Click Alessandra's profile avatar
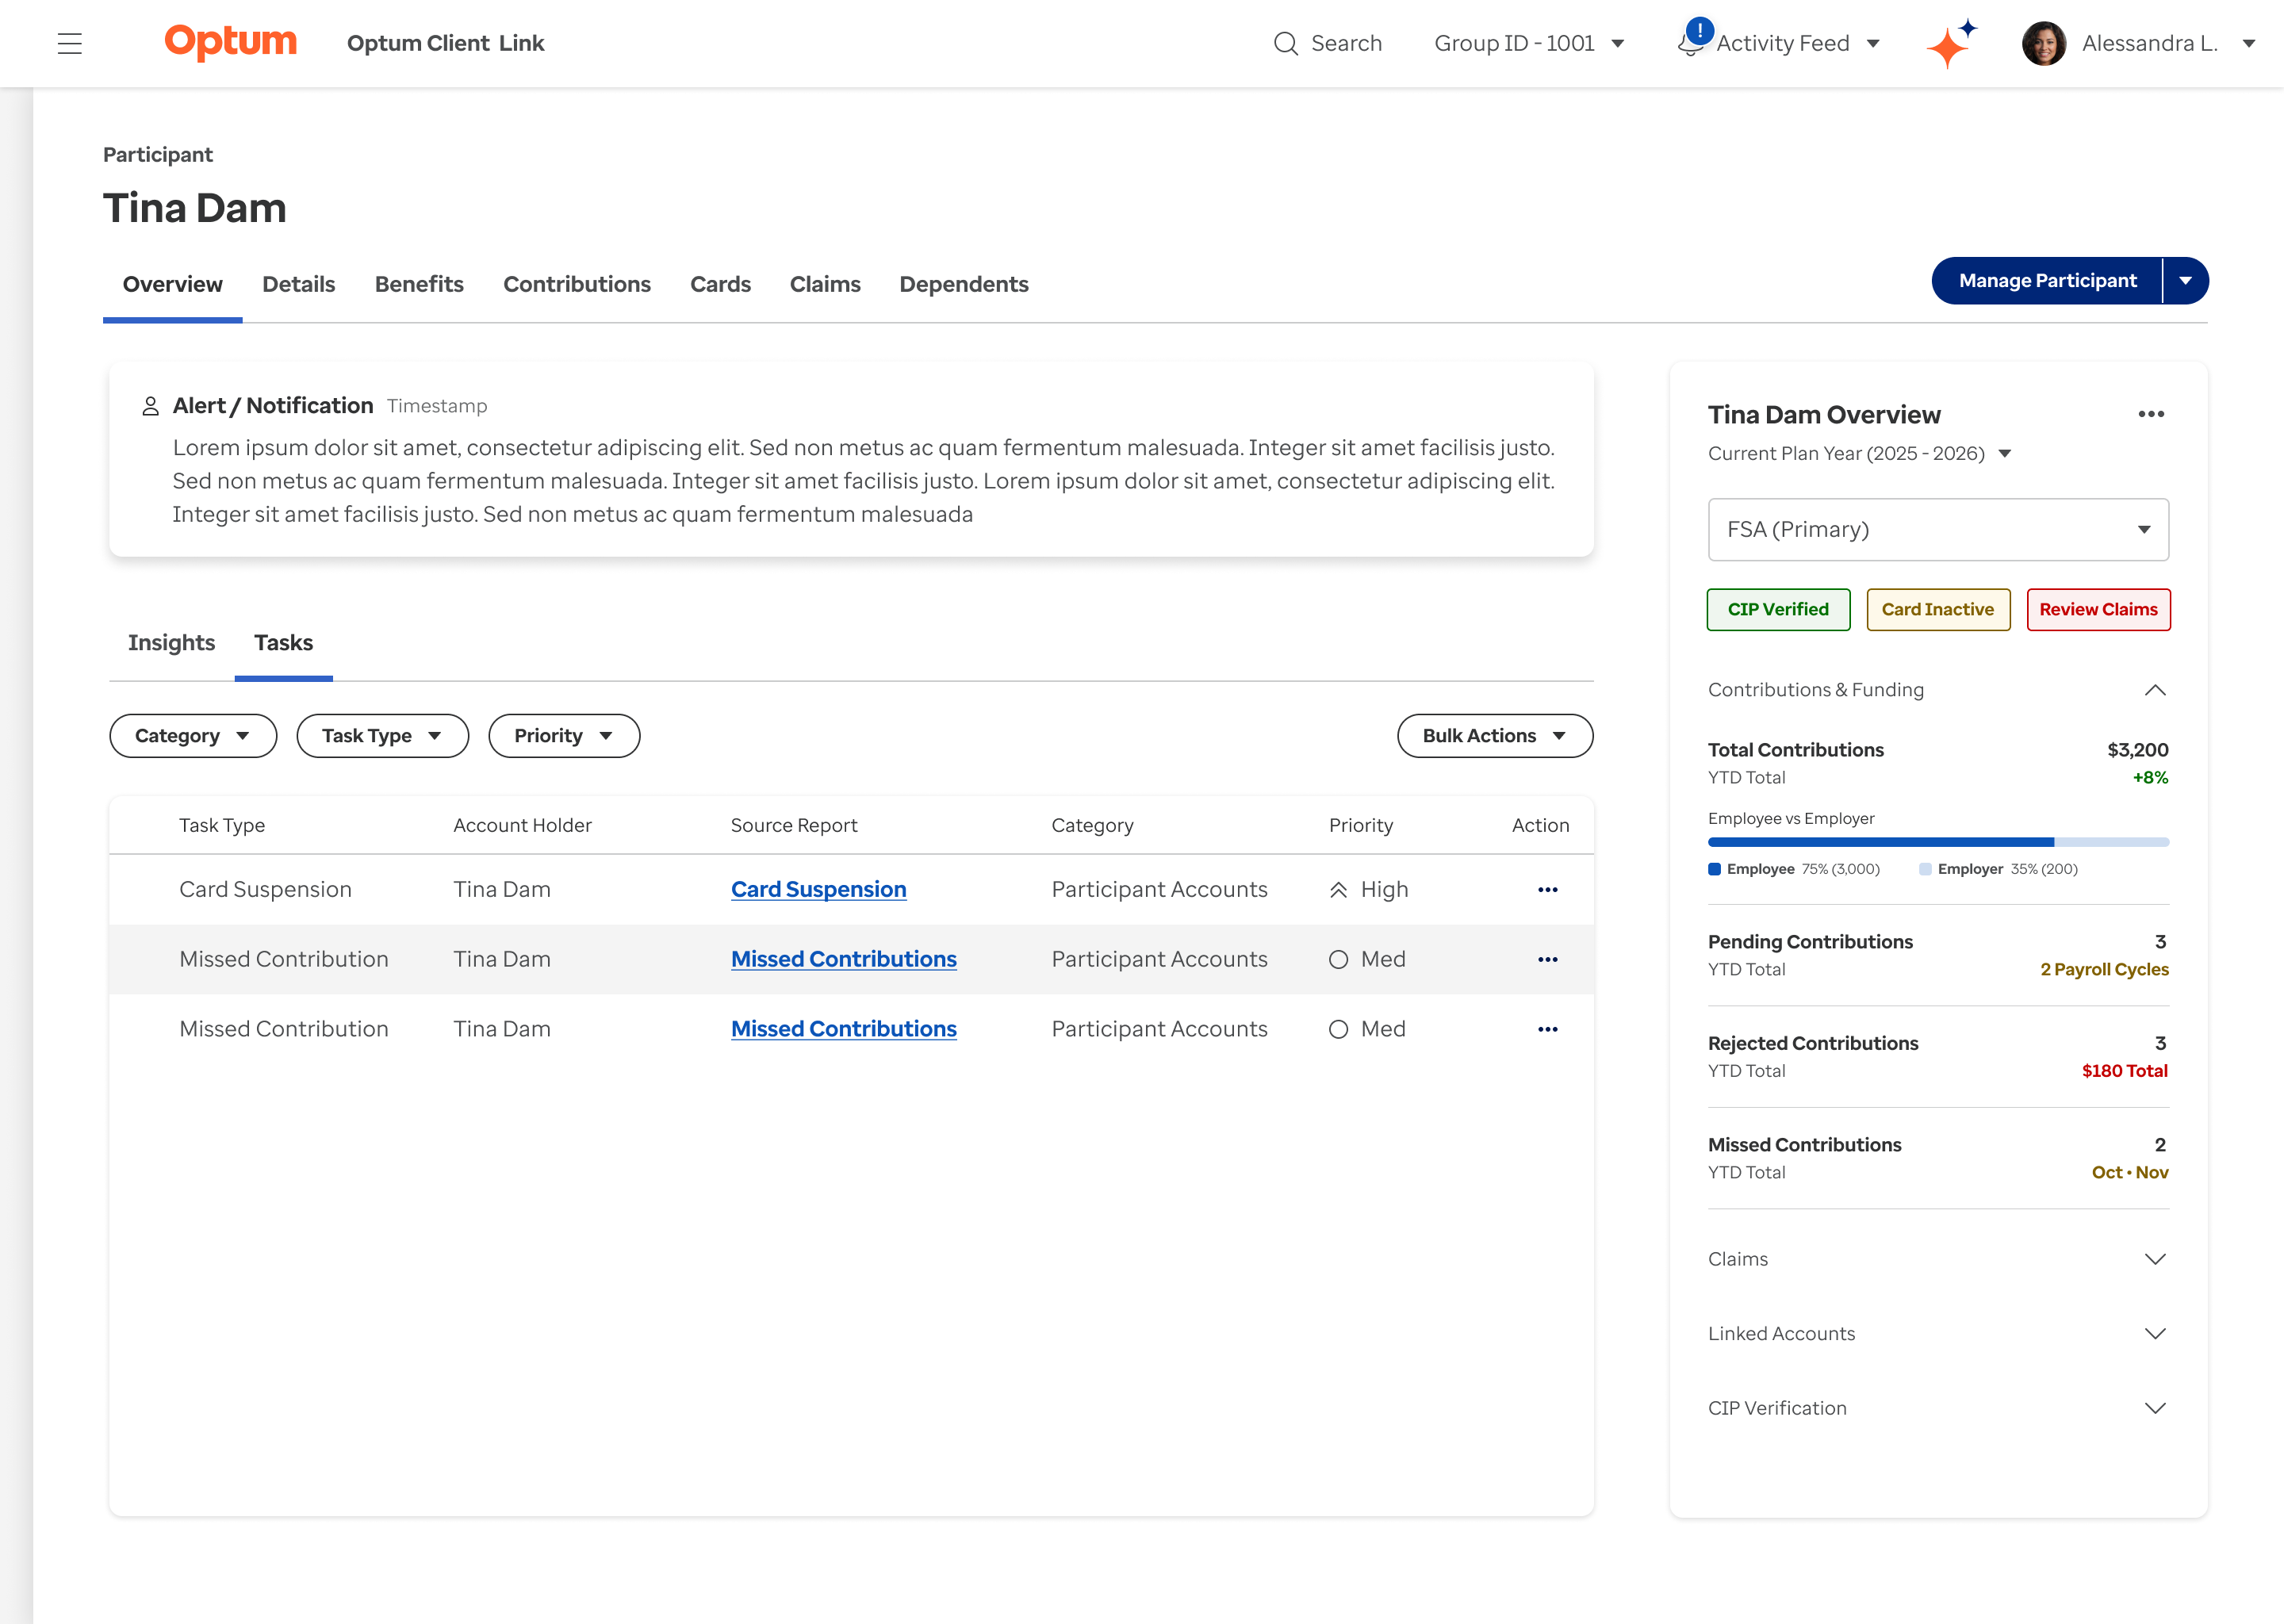This screenshot has height=1624, width=2284. tap(2043, 43)
